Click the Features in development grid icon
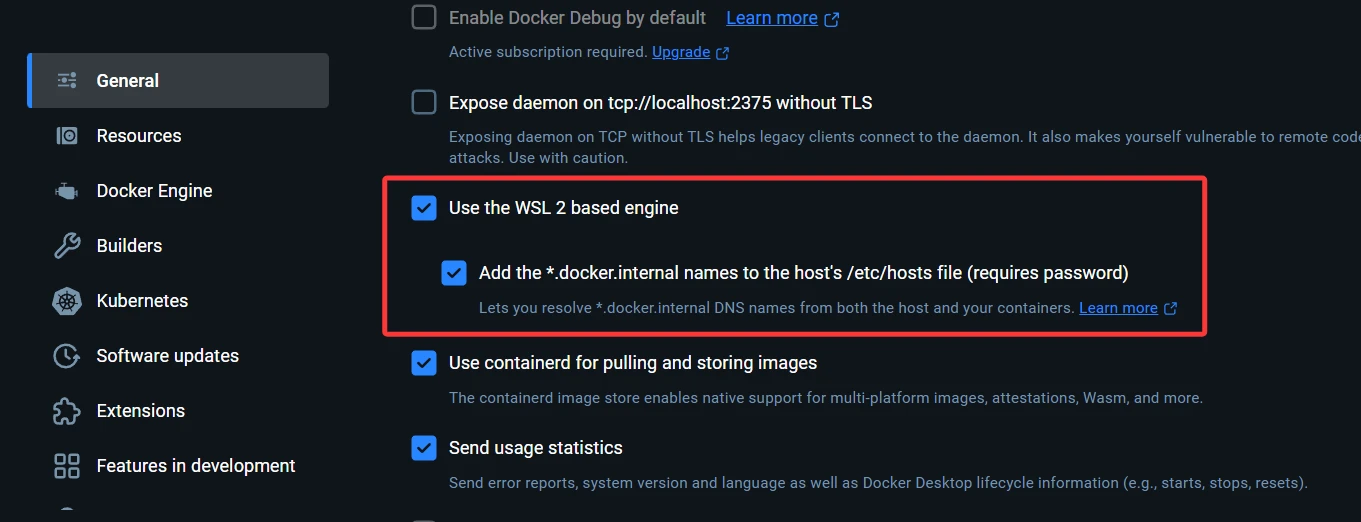Viewport: 1361px width, 522px height. pos(67,466)
